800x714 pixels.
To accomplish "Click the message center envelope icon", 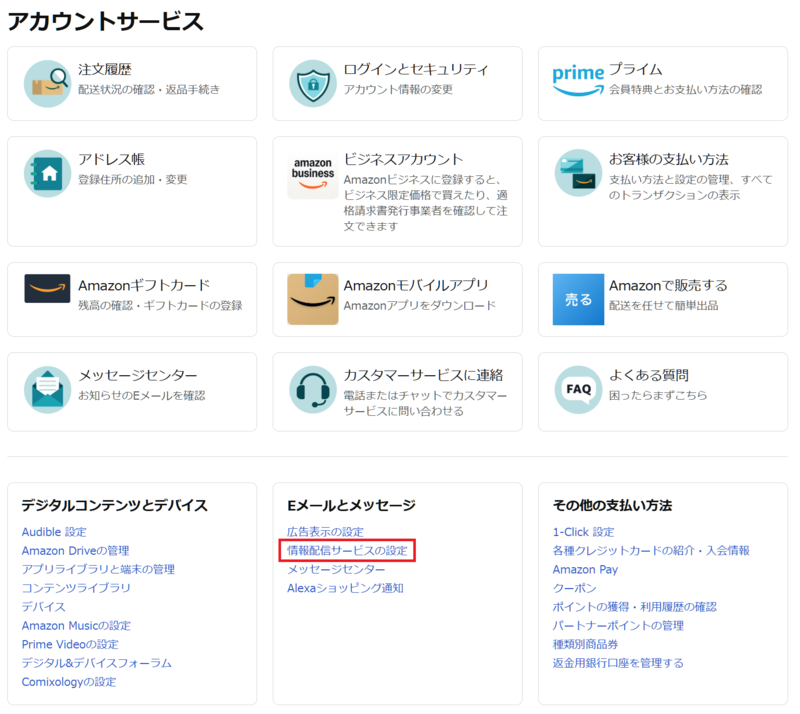I will click(x=47, y=389).
